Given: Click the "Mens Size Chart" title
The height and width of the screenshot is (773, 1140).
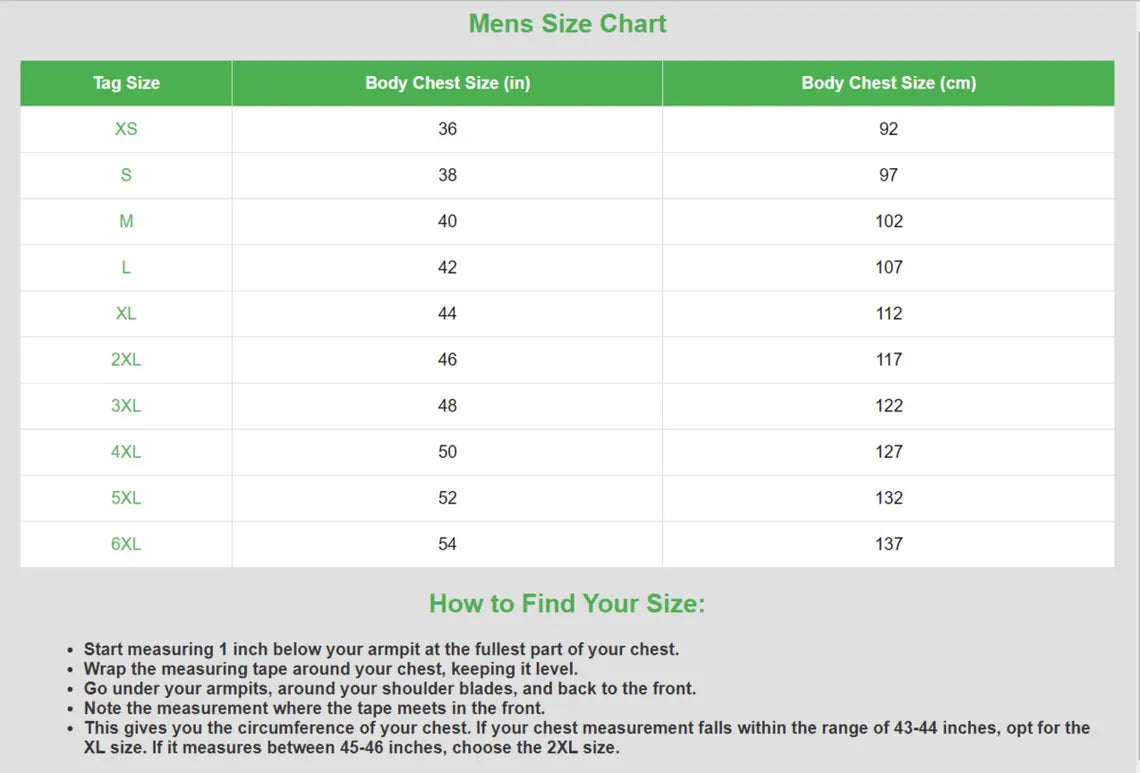Looking at the screenshot, I should click(x=567, y=24).
